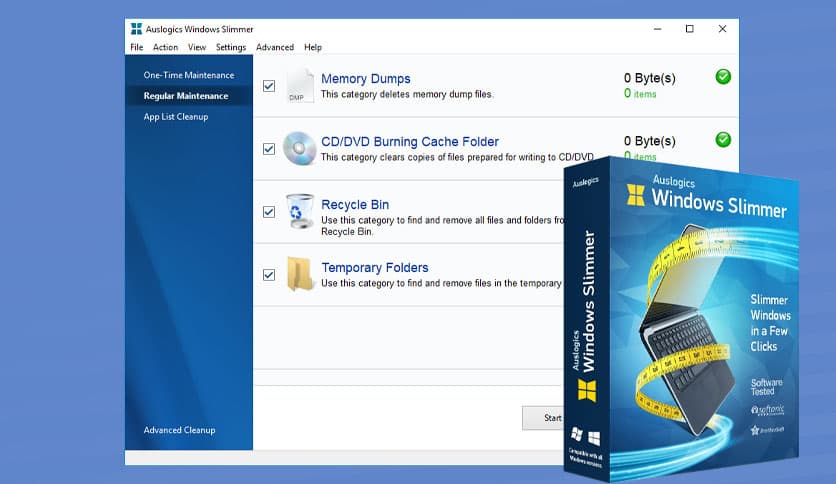
Task: Click the 0 Byte(s) size for Memory Dumps
Action: (x=649, y=78)
